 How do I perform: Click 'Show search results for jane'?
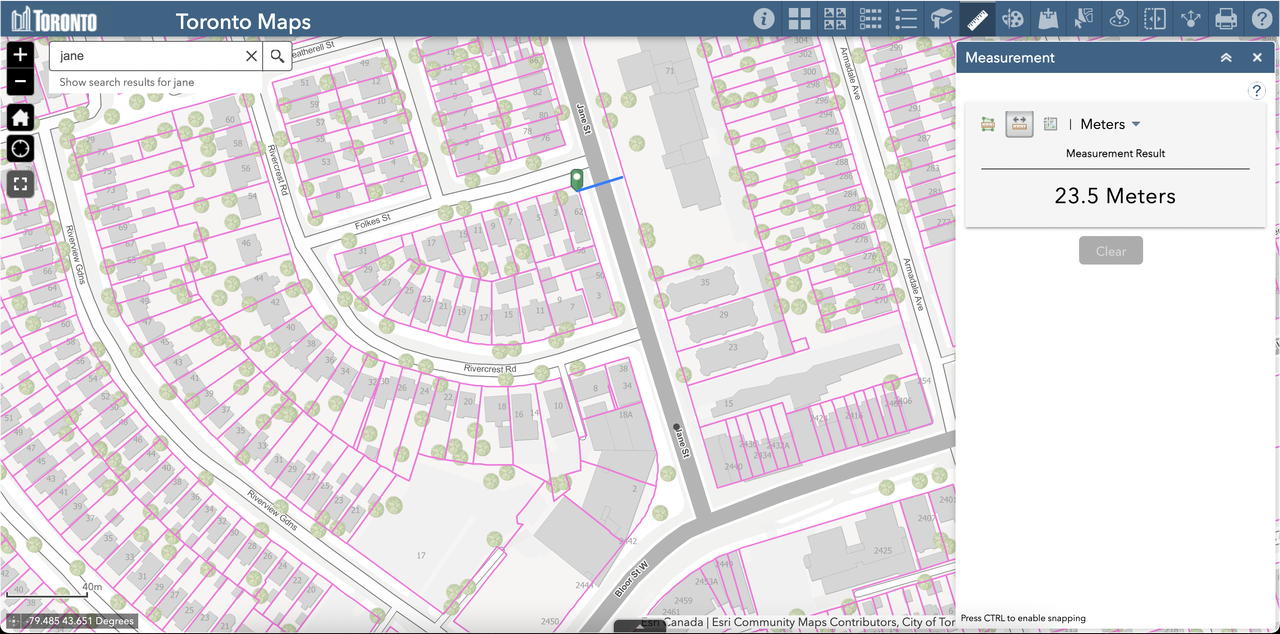127,82
